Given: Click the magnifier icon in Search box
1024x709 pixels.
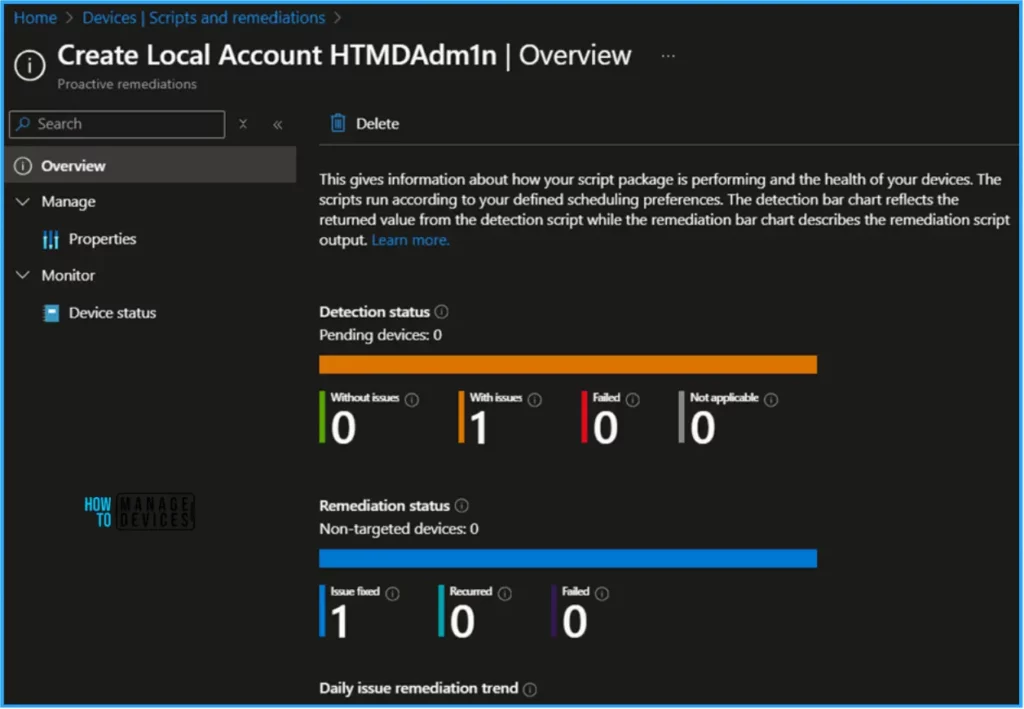Looking at the screenshot, I should pos(23,123).
